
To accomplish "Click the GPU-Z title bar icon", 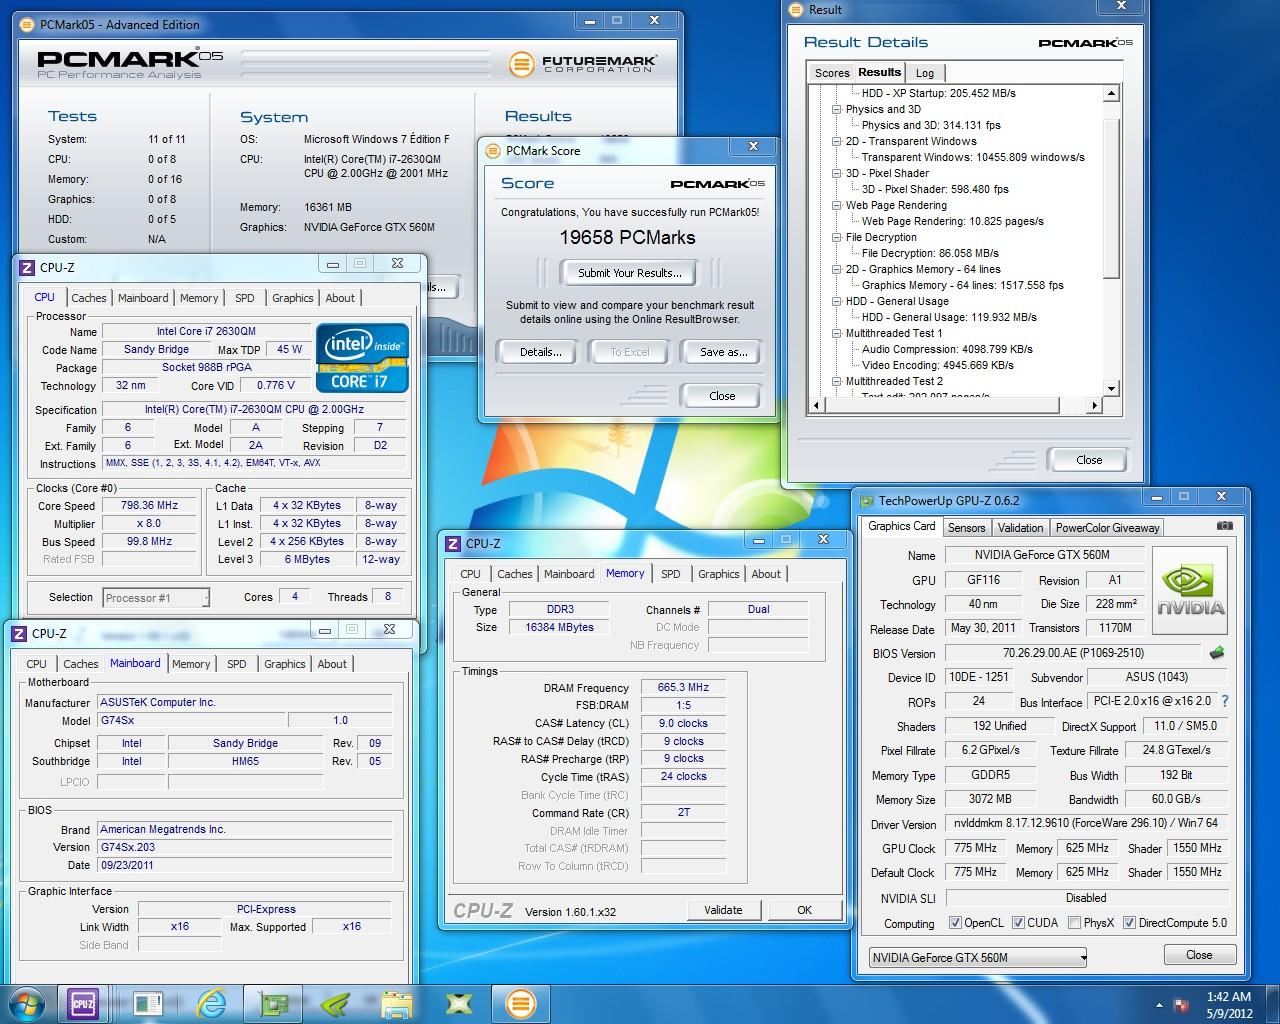I will pos(866,500).
